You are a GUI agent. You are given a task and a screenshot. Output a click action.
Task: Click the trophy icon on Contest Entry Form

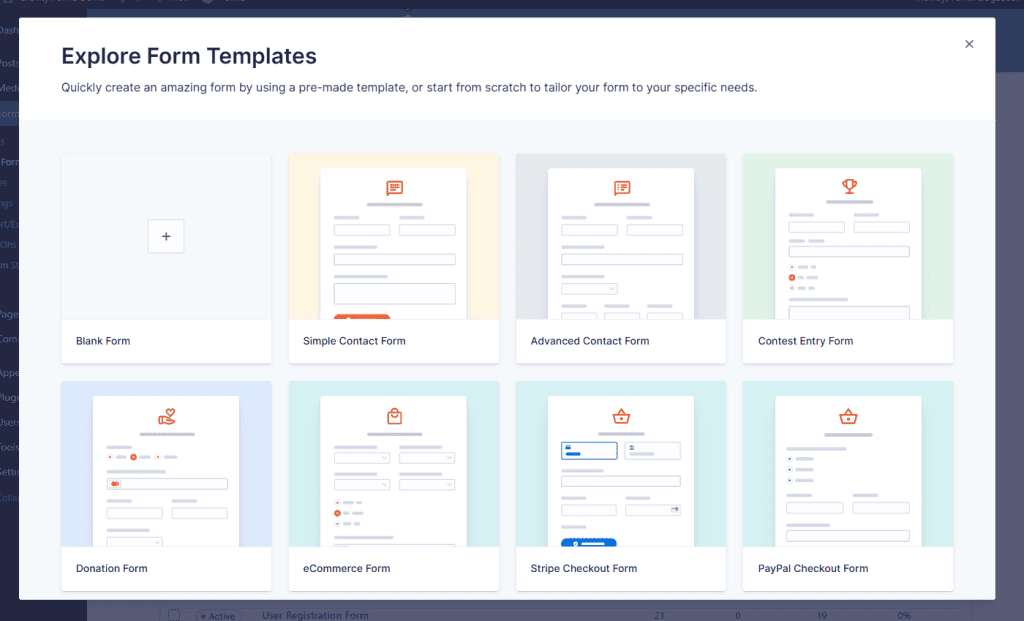coord(849,186)
